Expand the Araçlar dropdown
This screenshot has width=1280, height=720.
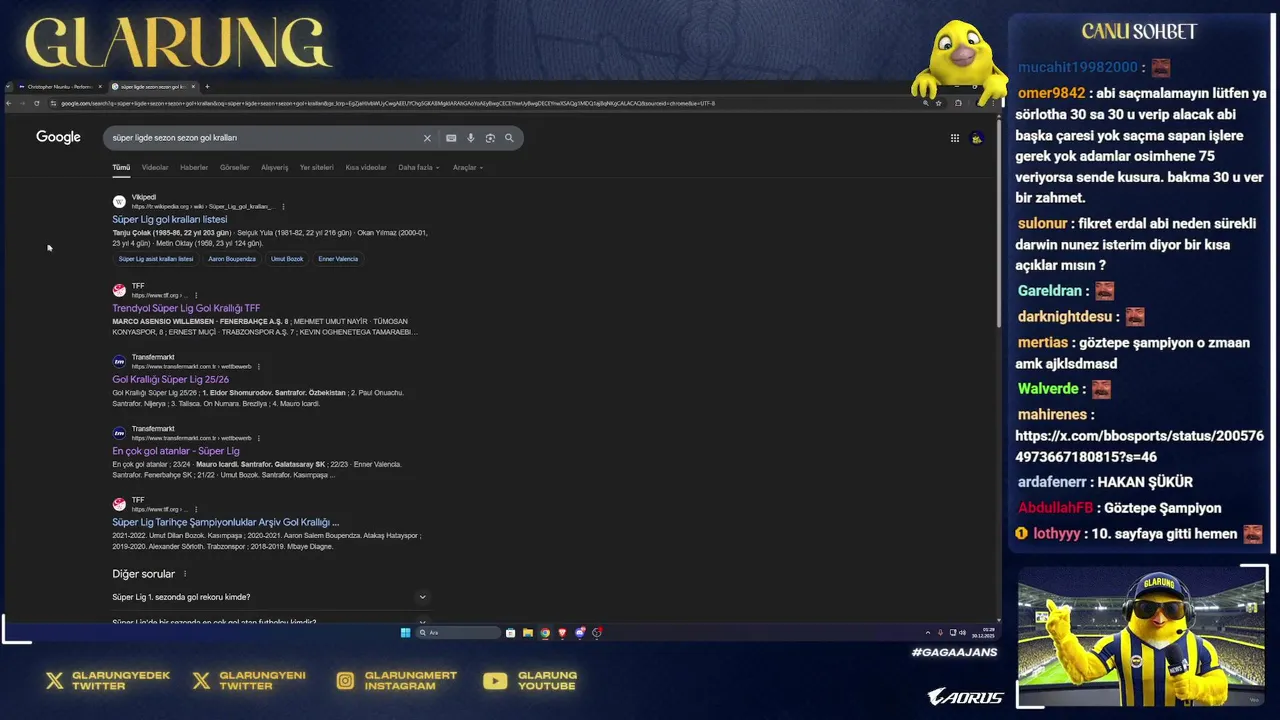(467, 167)
